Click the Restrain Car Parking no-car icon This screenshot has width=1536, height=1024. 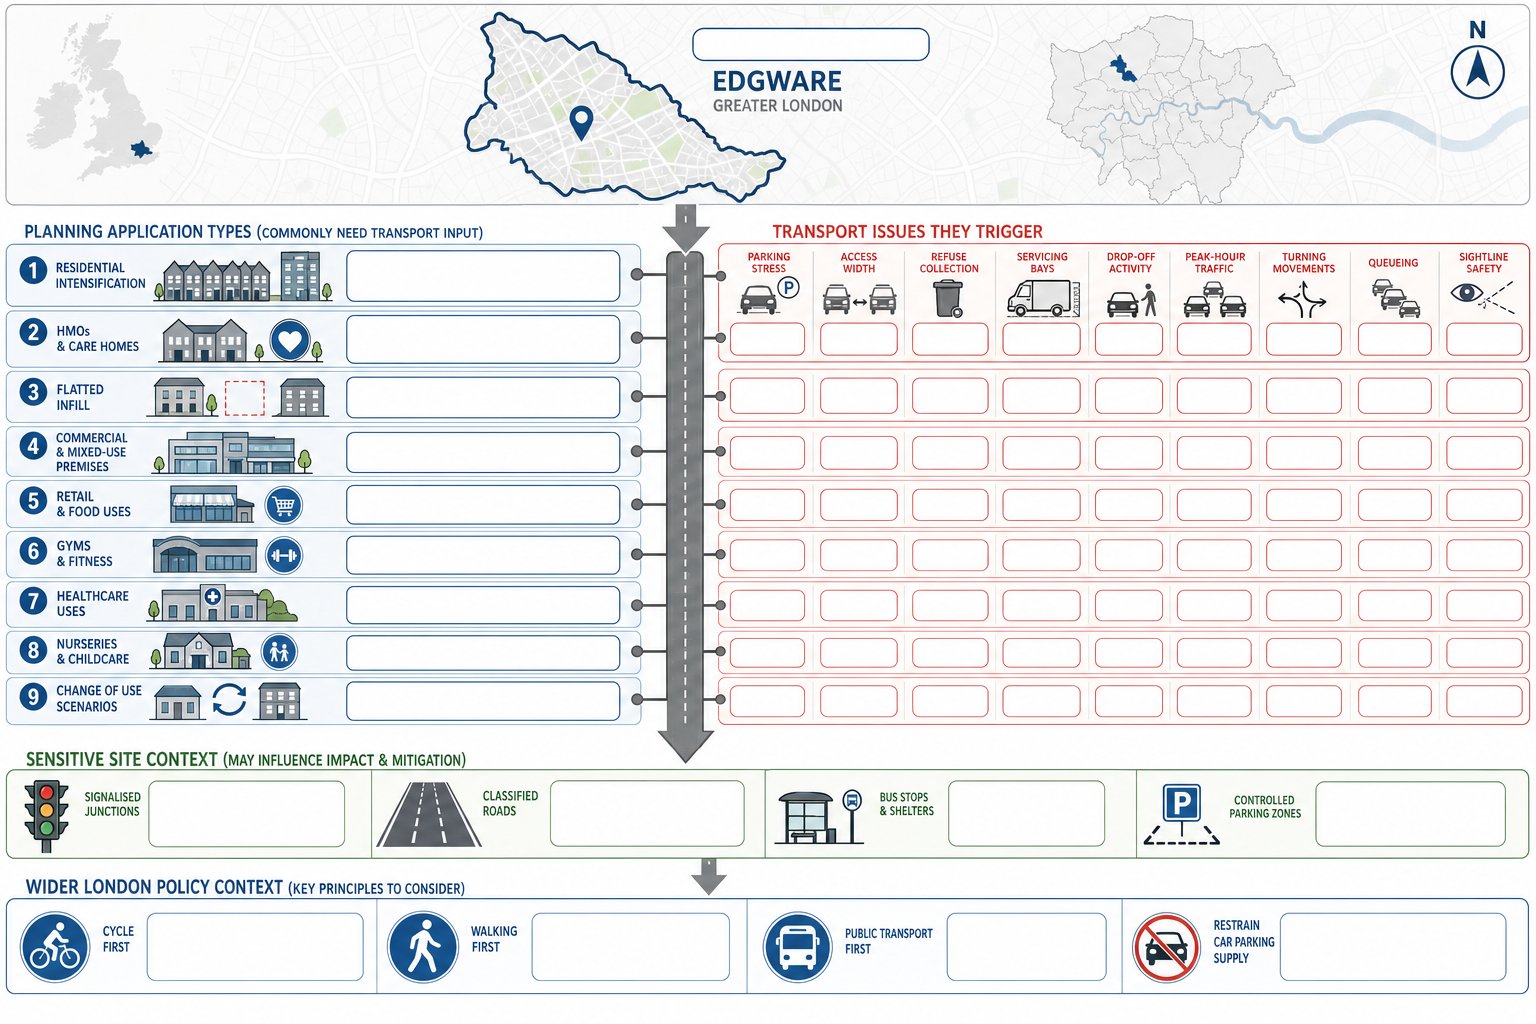click(x=1166, y=947)
